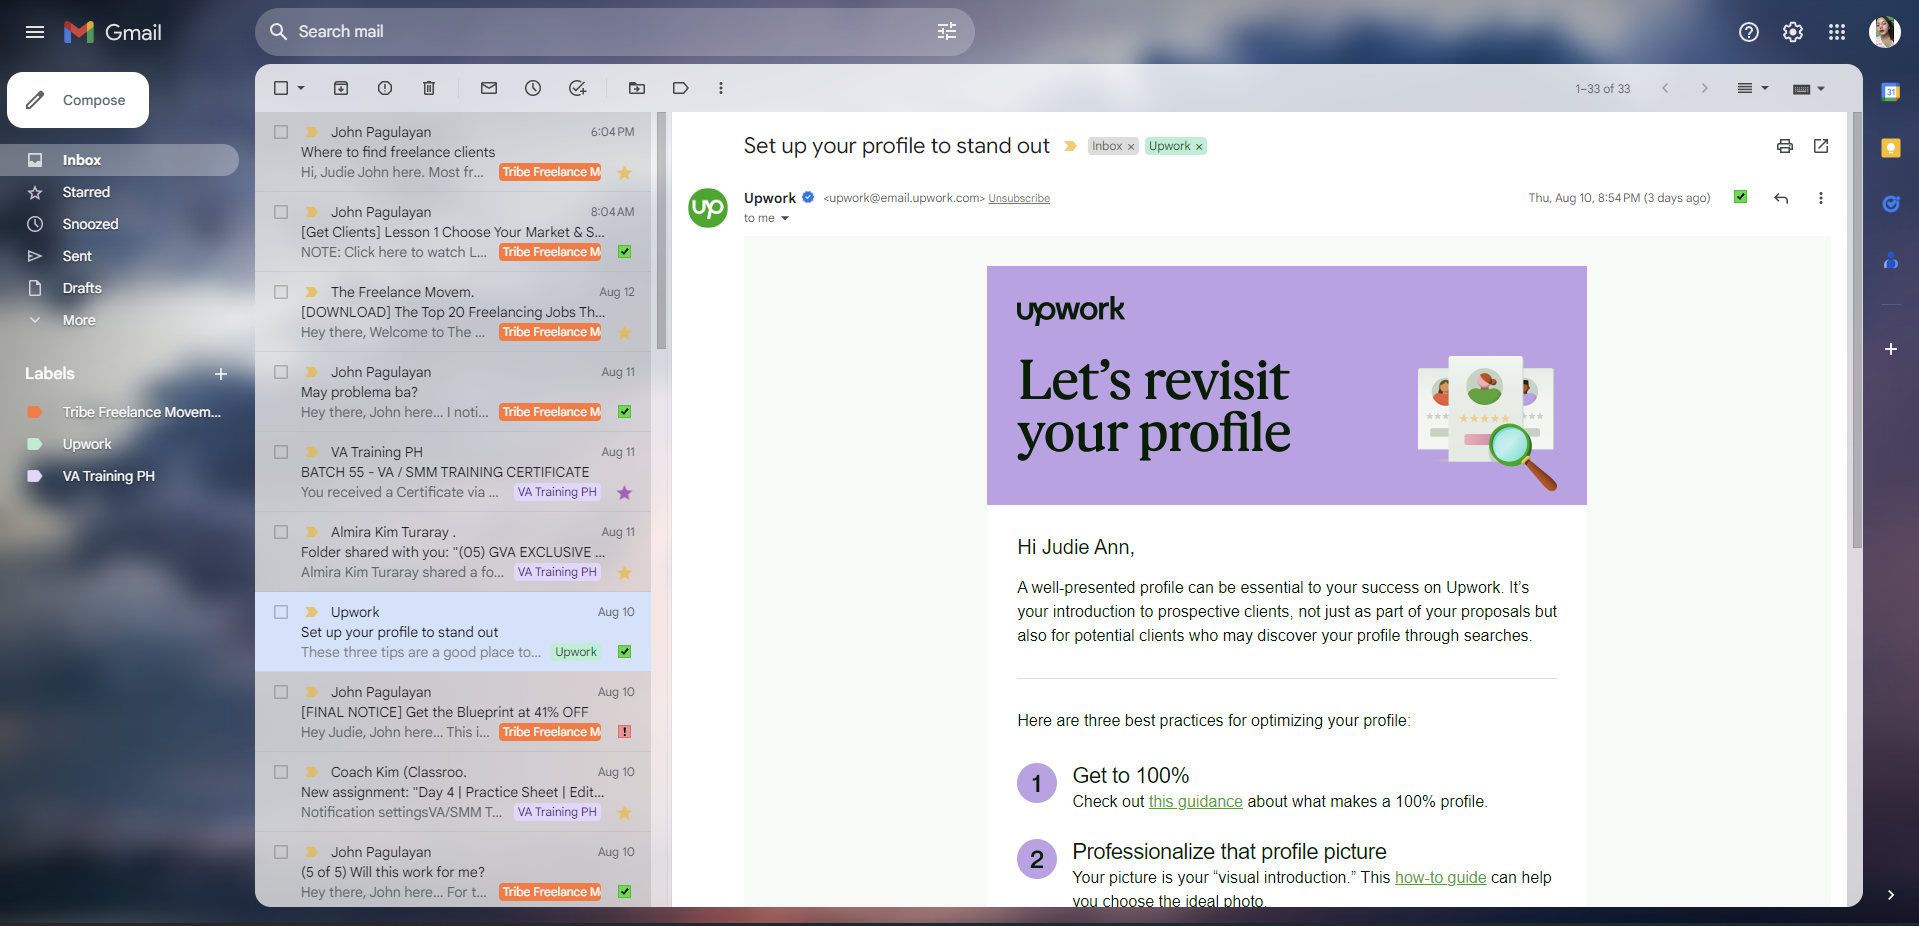Screen dimensions: 1919x926
Task: Get add-ons with the plus icon
Action: click(1891, 349)
